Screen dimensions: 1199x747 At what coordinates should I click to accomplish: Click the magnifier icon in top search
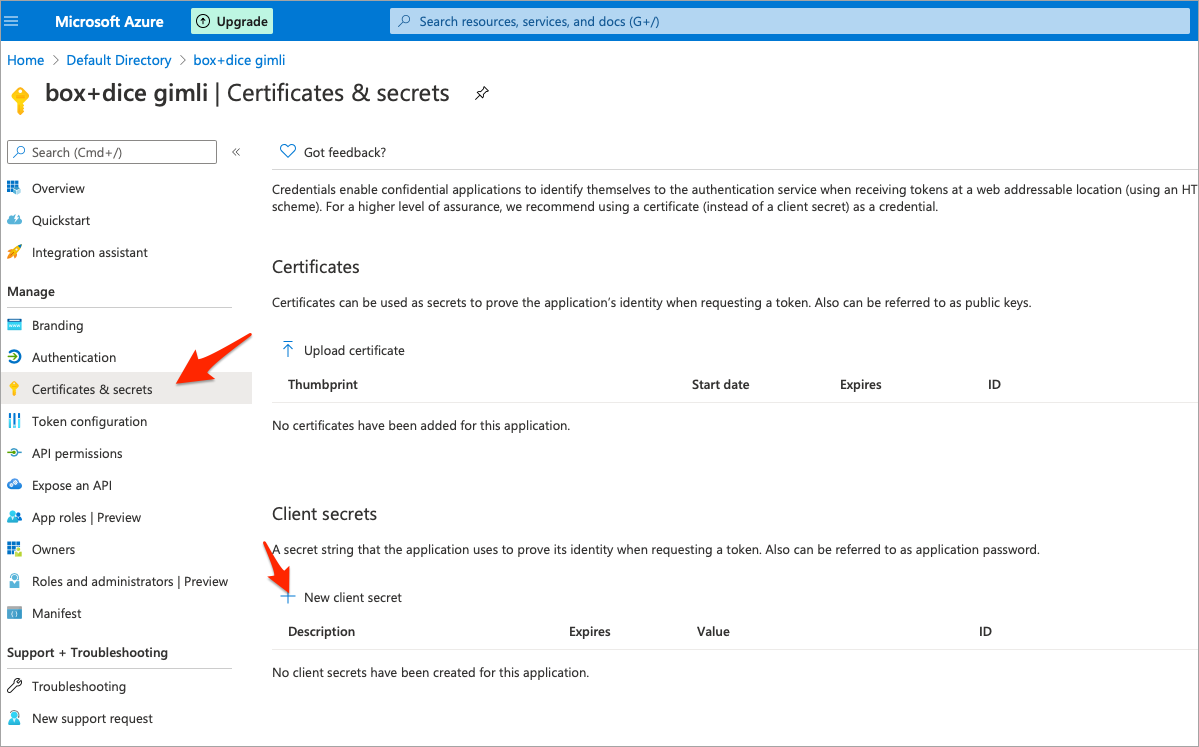(x=405, y=21)
